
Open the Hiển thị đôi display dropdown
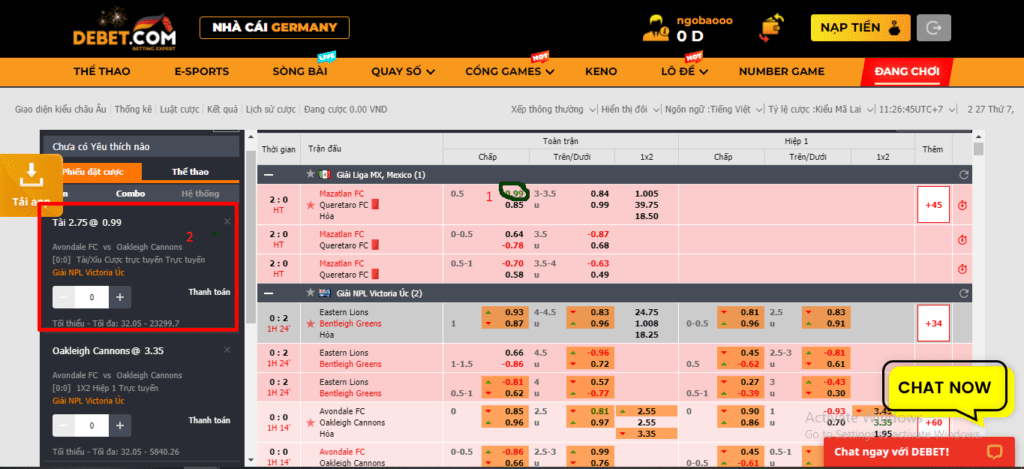(x=631, y=109)
